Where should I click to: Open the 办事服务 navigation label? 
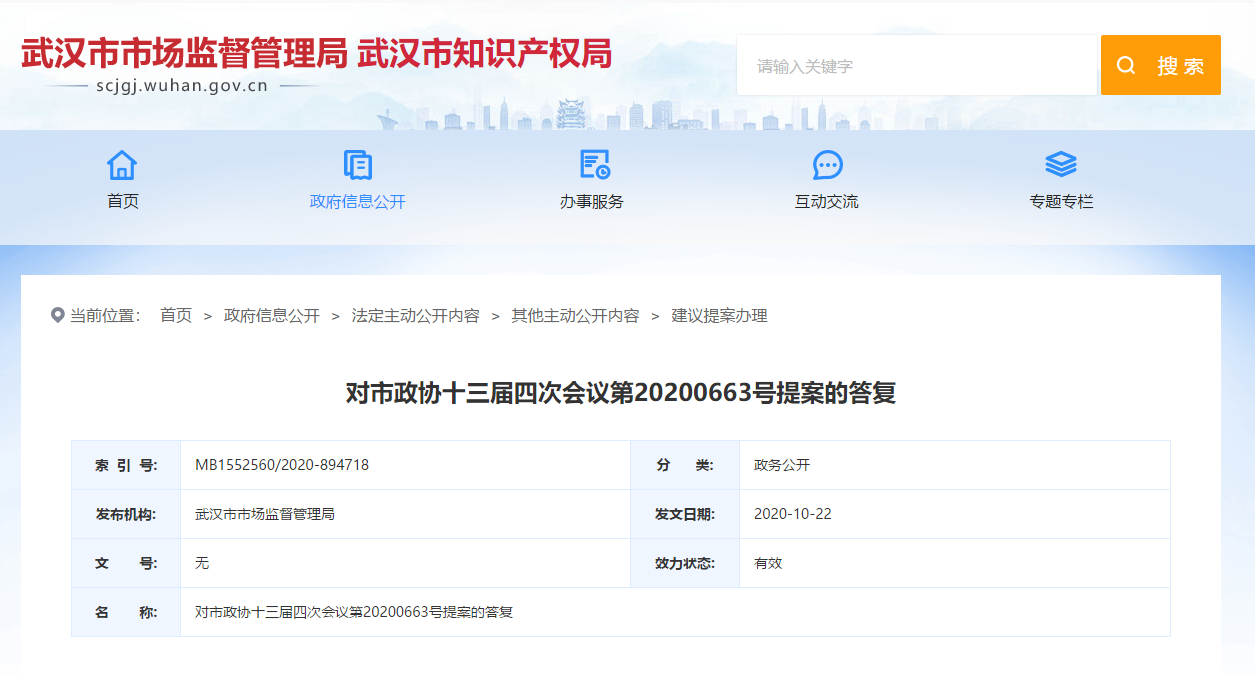click(x=592, y=202)
